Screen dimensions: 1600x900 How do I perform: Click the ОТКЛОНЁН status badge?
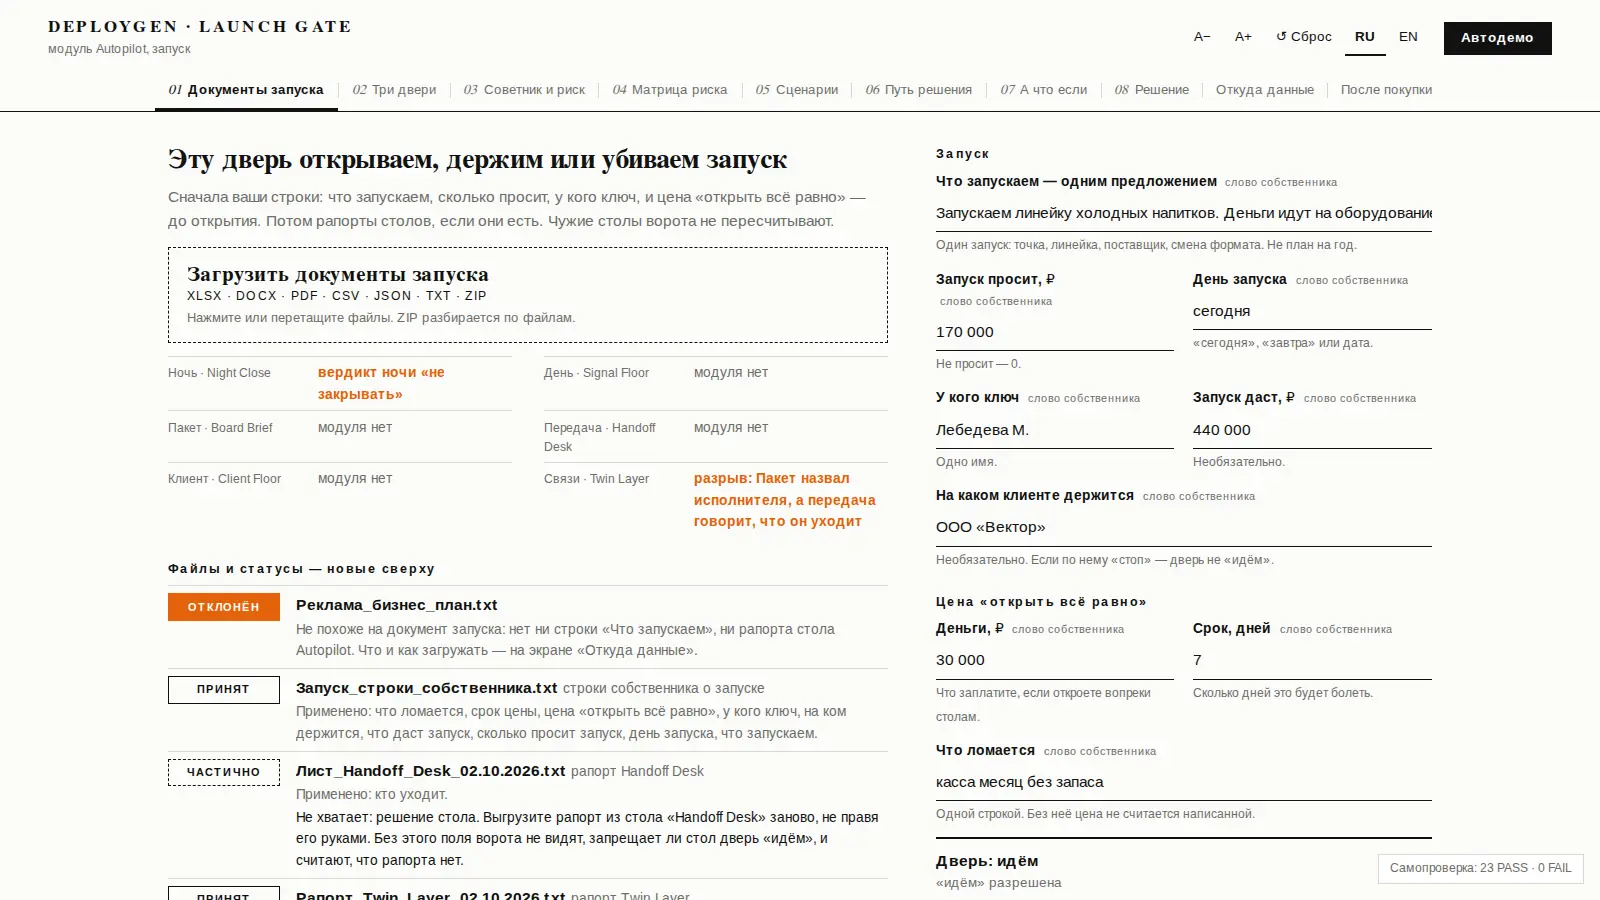(224, 607)
